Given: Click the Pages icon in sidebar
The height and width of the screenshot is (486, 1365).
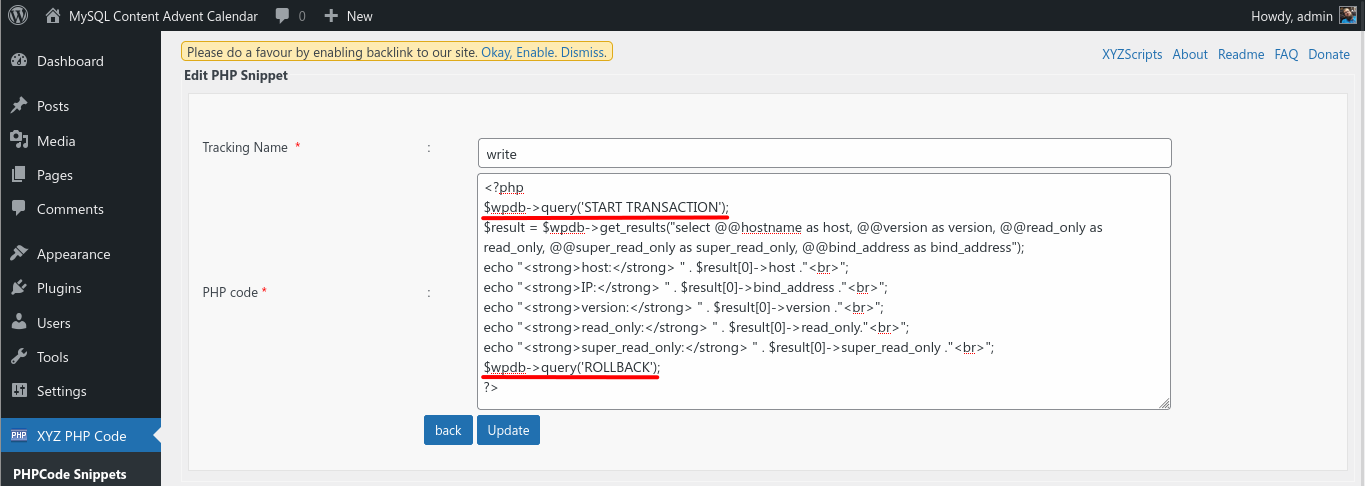Looking at the screenshot, I should (18, 175).
